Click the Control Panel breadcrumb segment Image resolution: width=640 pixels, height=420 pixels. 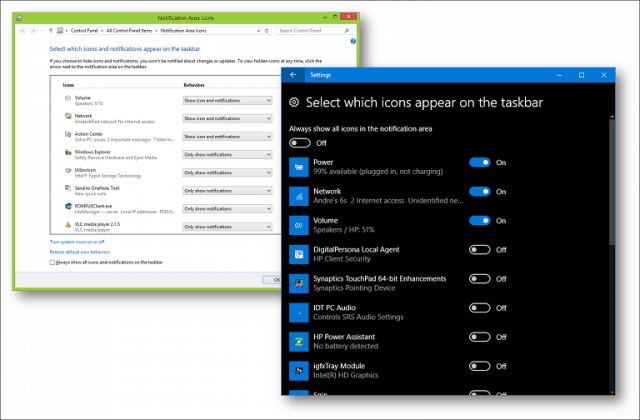tap(84, 31)
